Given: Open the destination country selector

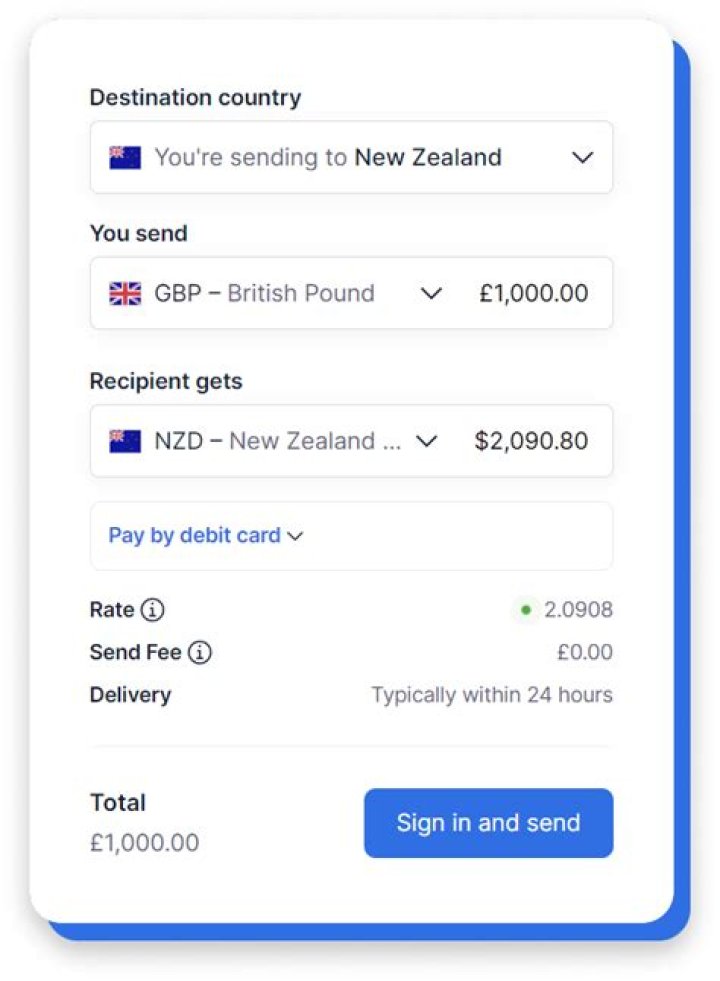Looking at the screenshot, I should 350,156.
